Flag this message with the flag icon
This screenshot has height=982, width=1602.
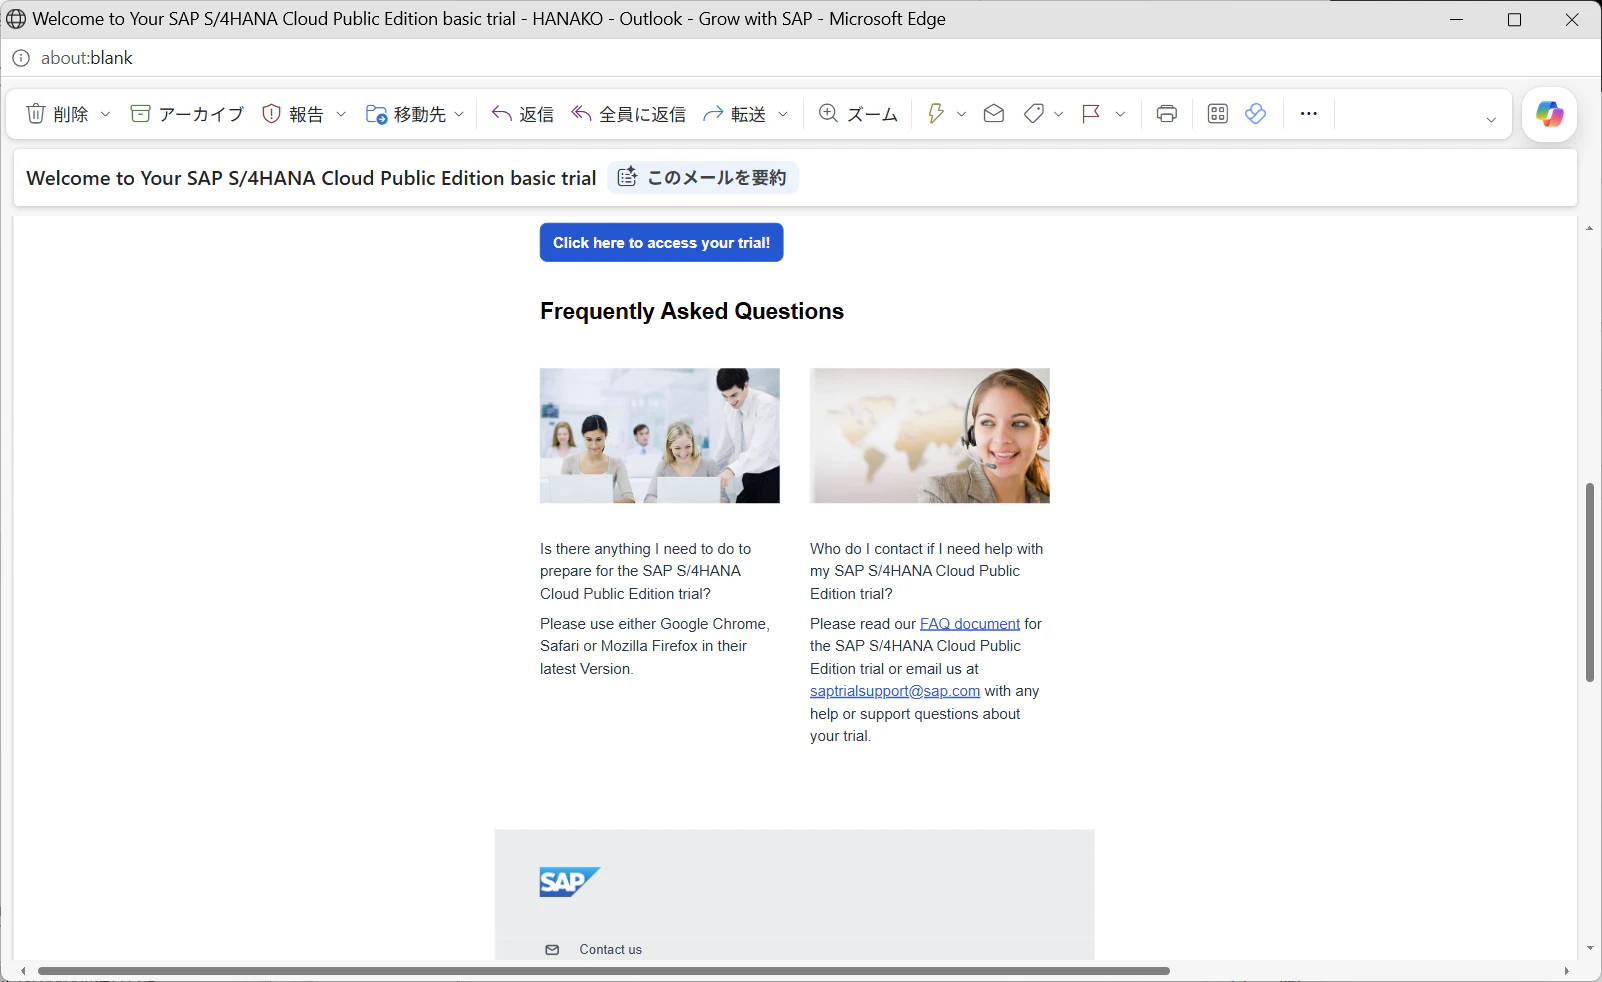(x=1091, y=114)
